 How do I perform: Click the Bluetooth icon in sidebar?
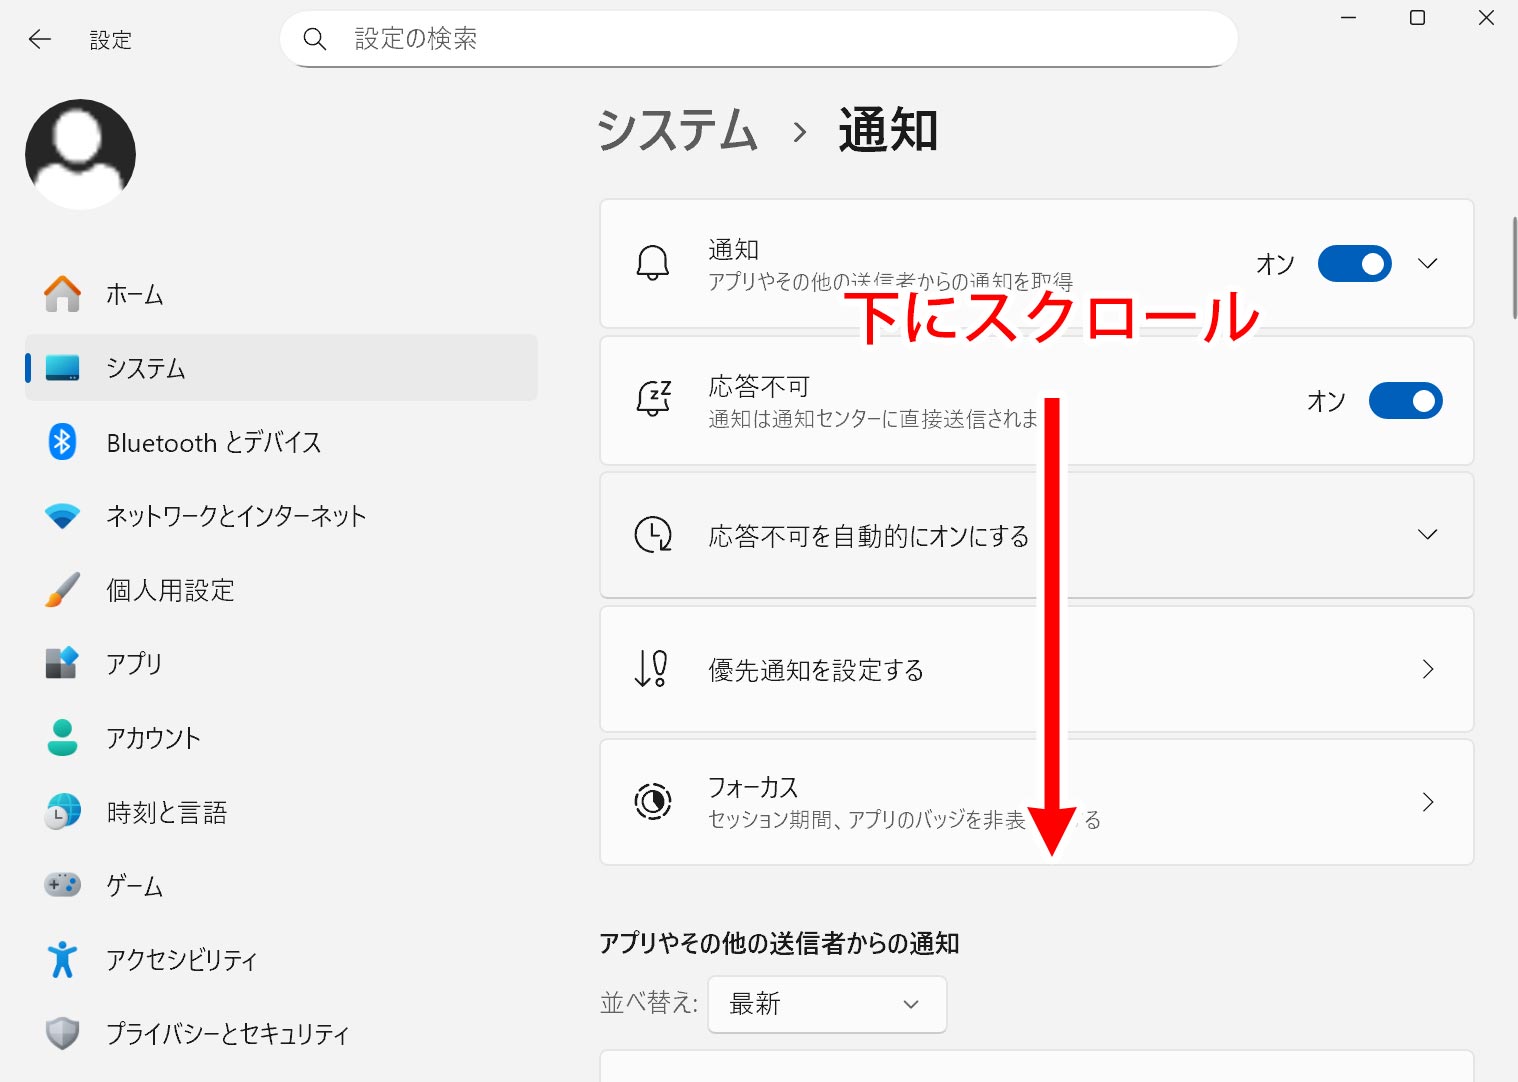coord(62,442)
